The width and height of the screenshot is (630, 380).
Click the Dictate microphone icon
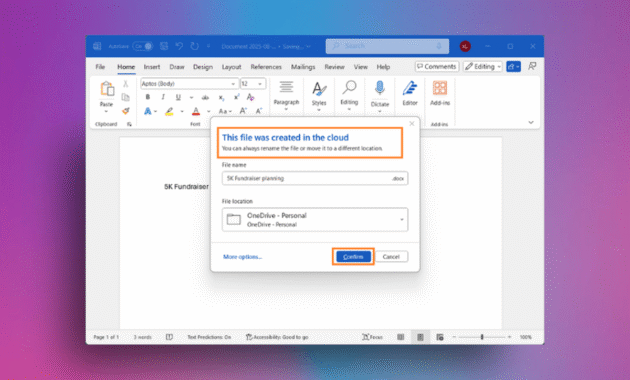point(380,88)
